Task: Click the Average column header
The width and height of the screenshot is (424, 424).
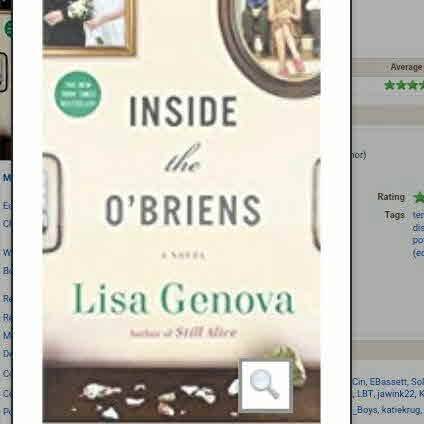Action: (407, 67)
